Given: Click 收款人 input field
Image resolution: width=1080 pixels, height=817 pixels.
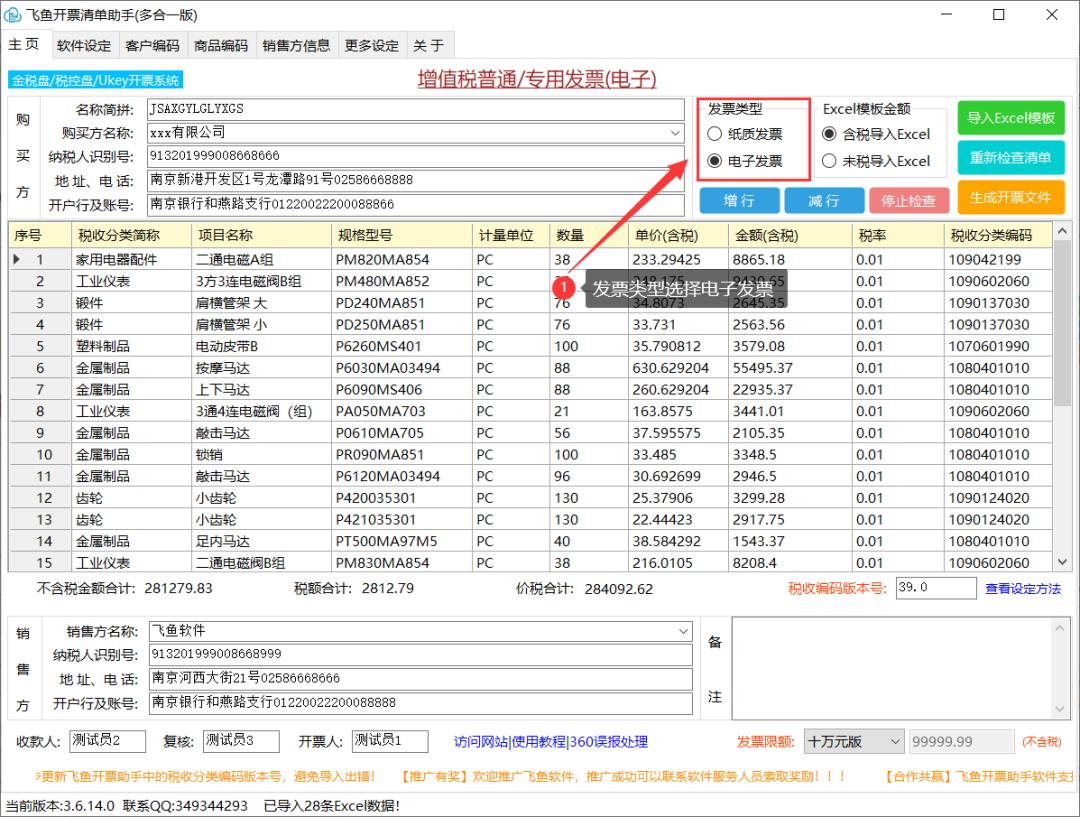Looking at the screenshot, I should [107, 741].
